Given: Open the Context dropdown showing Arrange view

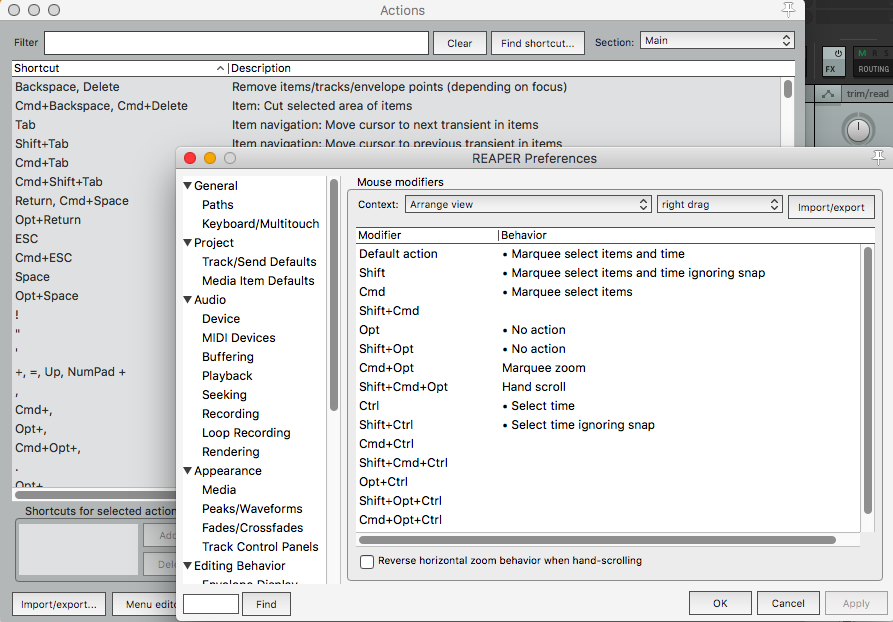Looking at the screenshot, I should click(x=528, y=204).
